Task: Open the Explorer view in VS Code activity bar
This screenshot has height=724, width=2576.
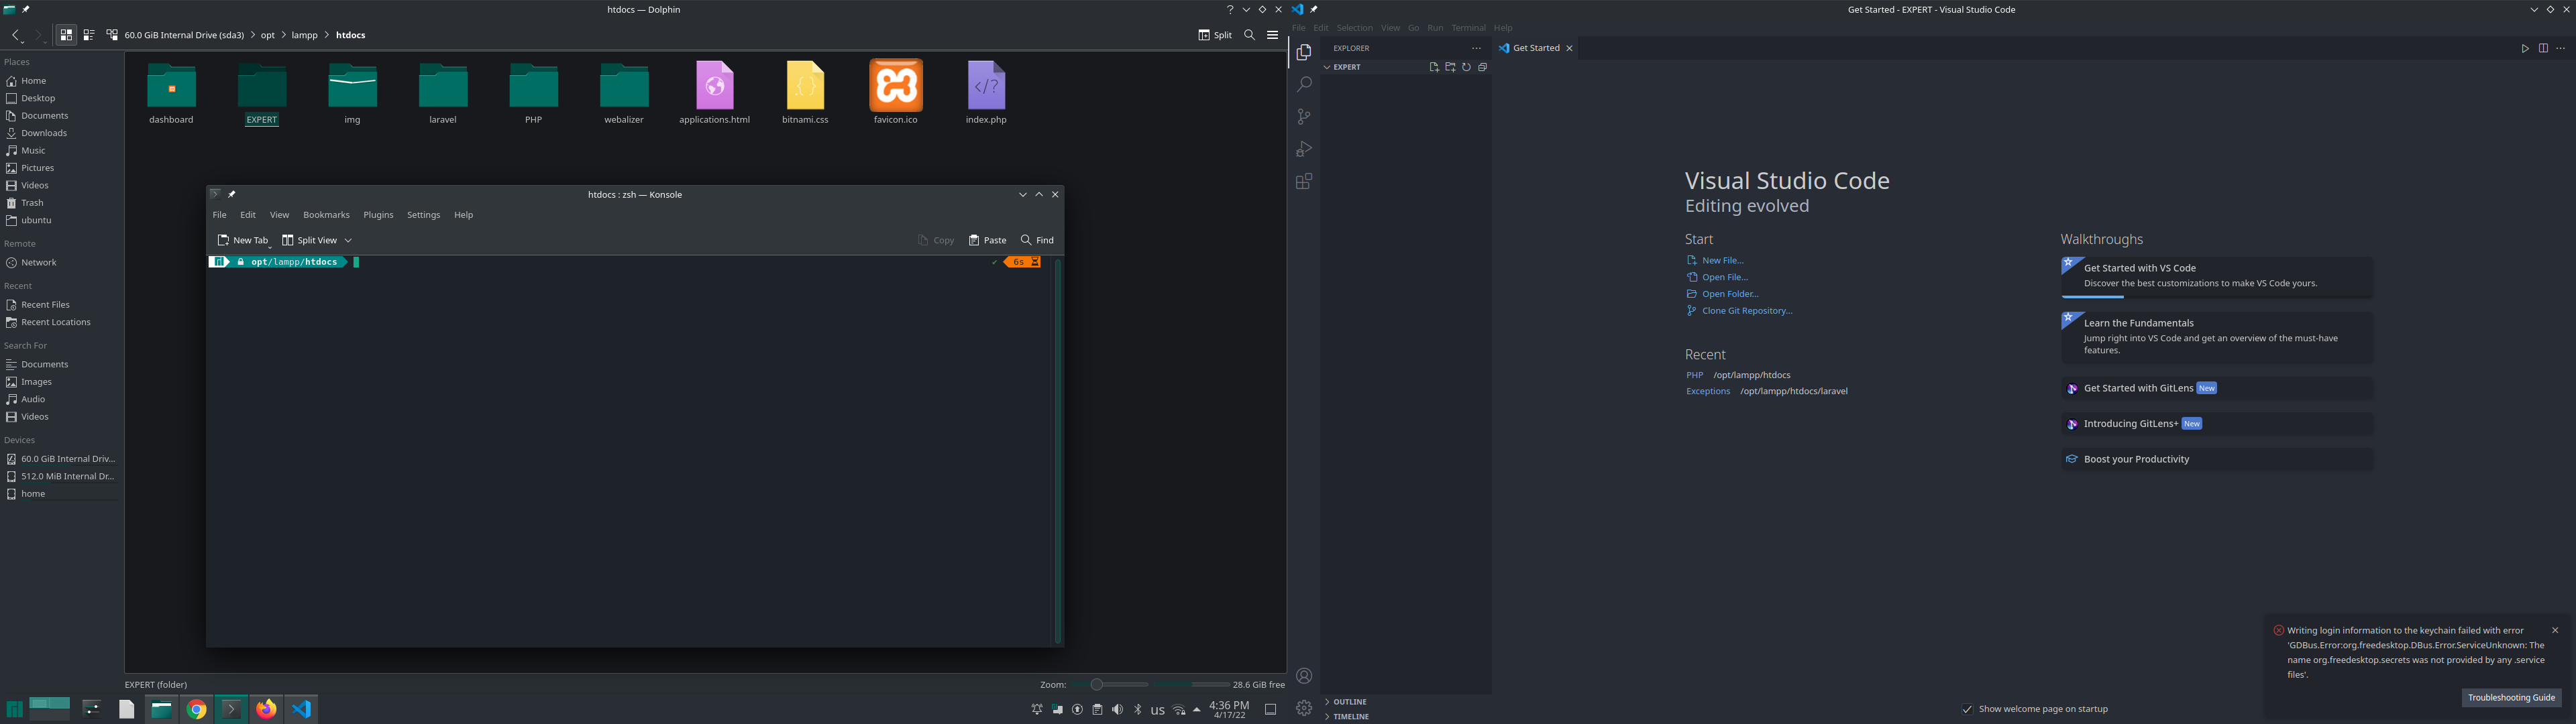Action: [1304, 52]
